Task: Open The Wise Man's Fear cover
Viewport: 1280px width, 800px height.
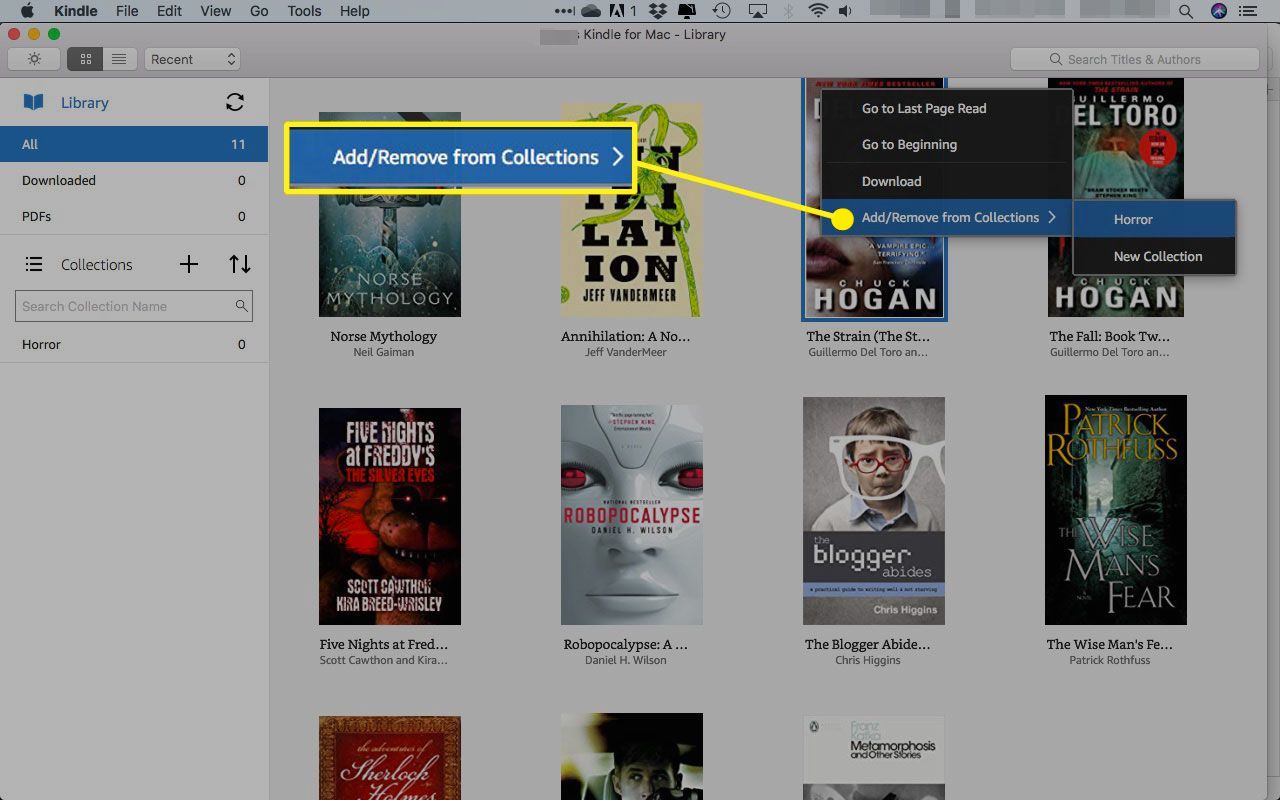Action: (x=1116, y=510)
